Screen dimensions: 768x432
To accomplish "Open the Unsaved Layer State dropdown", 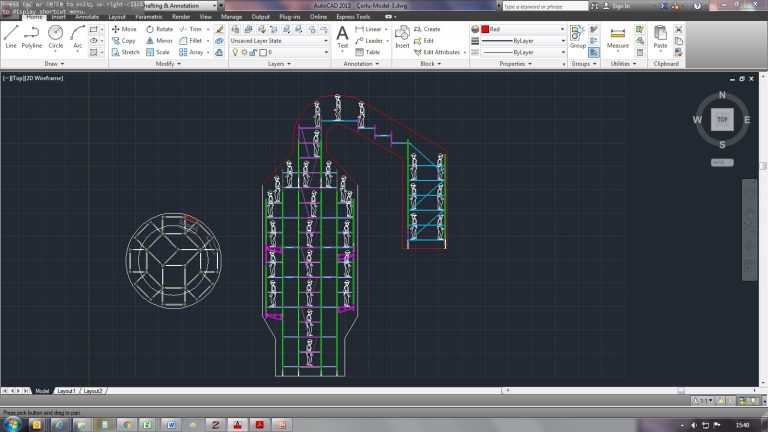I will click(x=279, y=41).
